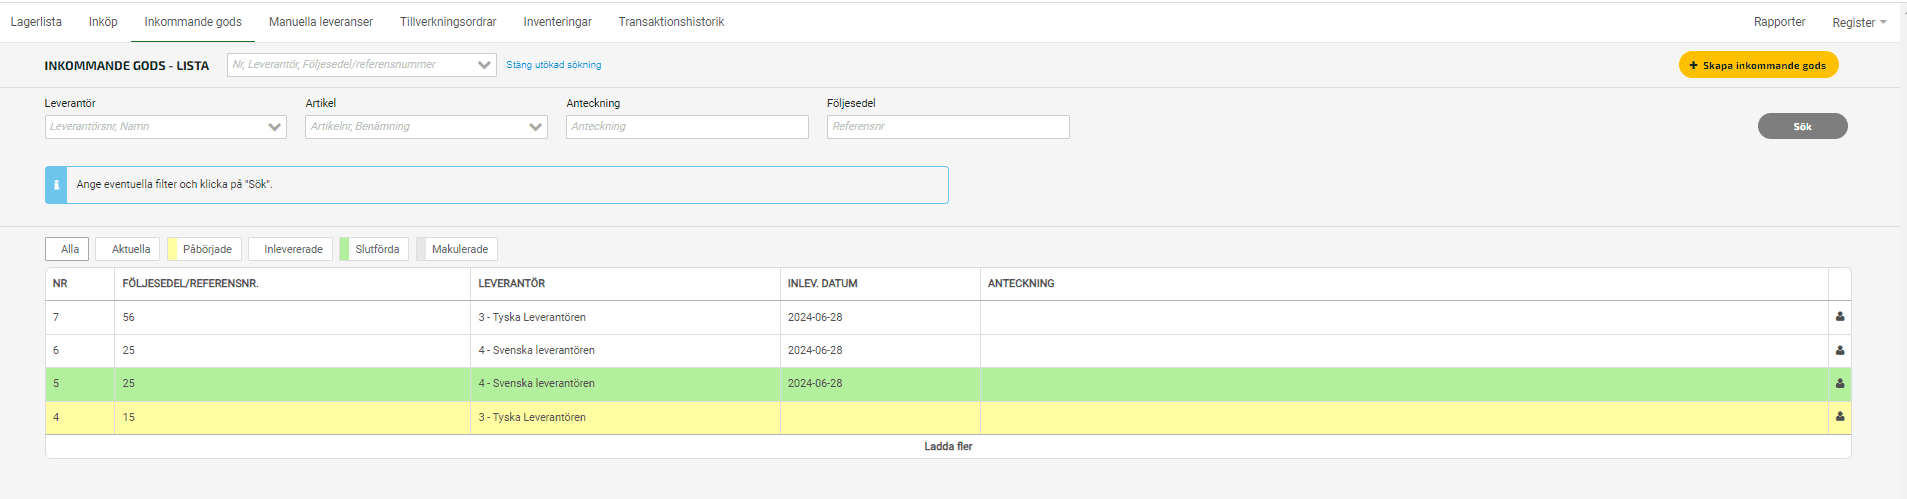The width and height of the screenshot is (1907, 499).
Task: Click reference number 15 in row 4
Action: 128,417
